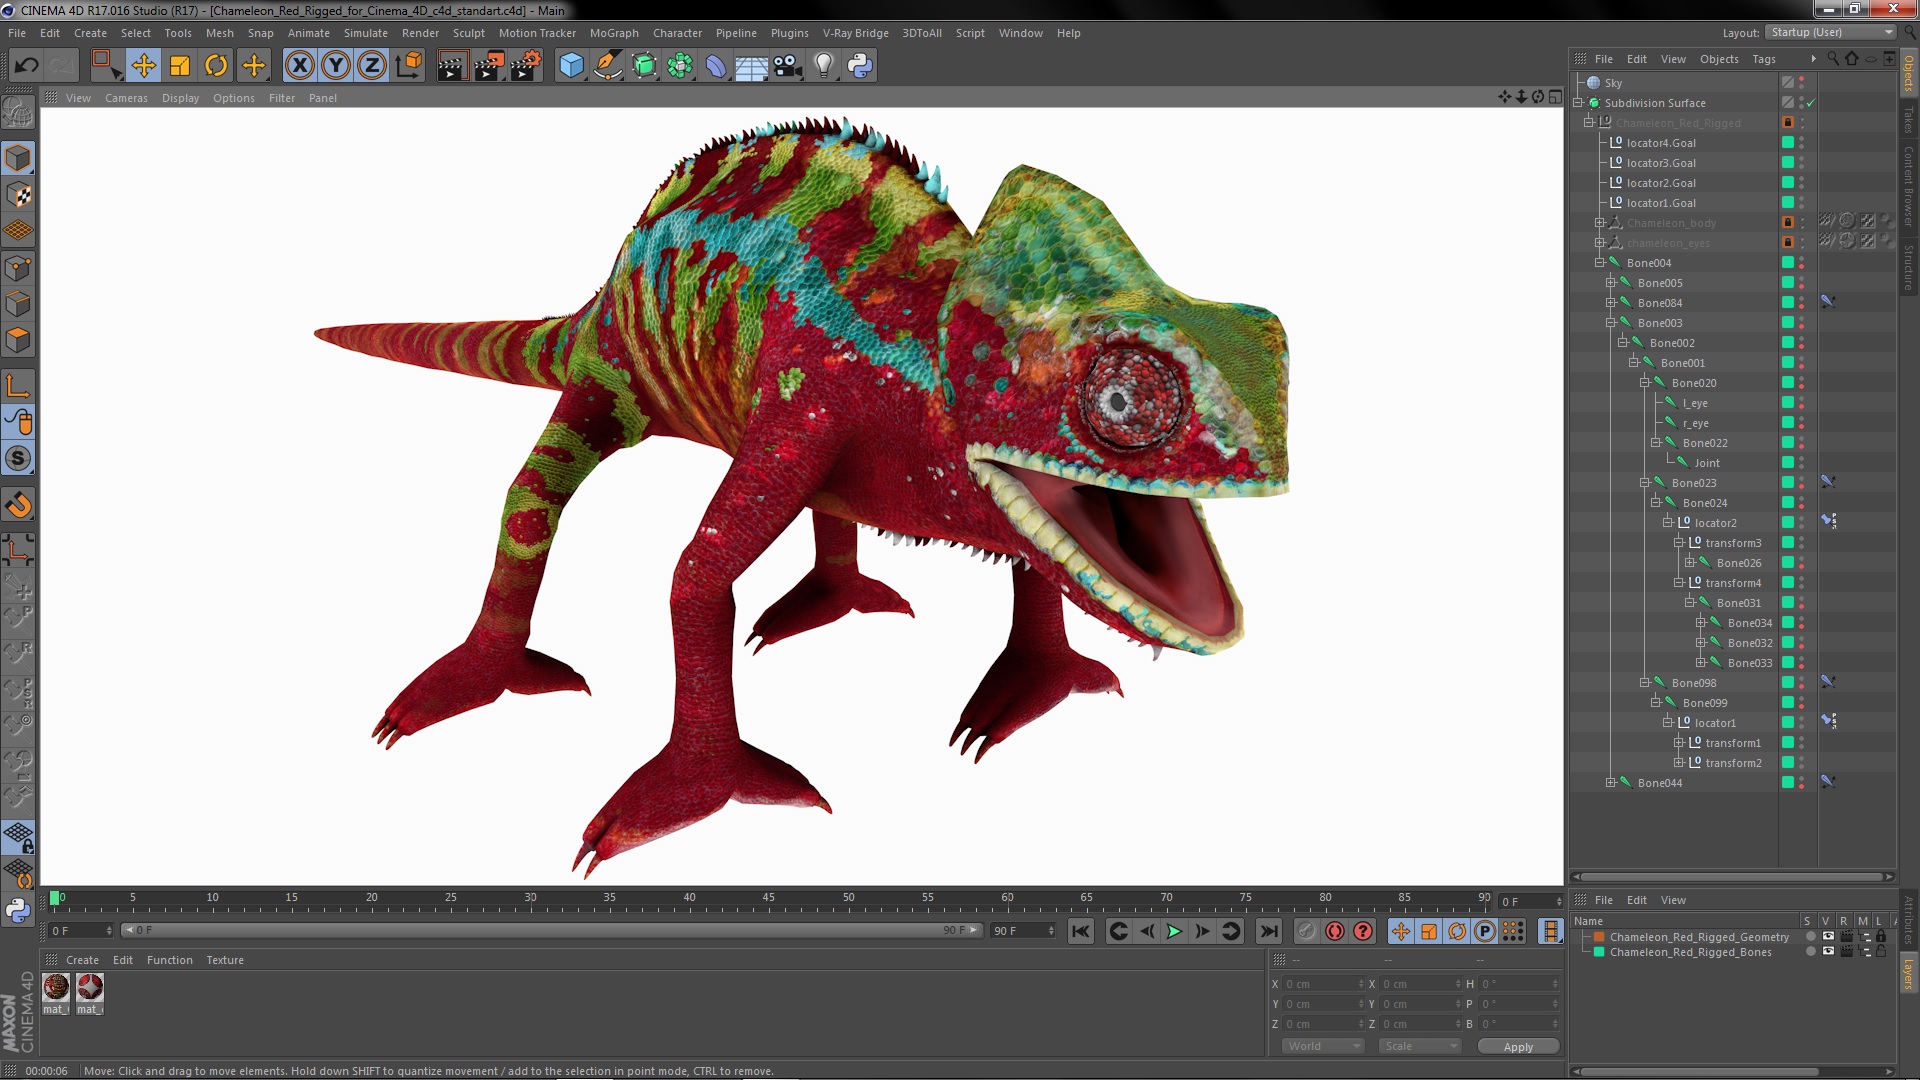Add a Camera object
Screen dimensions: 1920x1080
(x=788, y=66)
